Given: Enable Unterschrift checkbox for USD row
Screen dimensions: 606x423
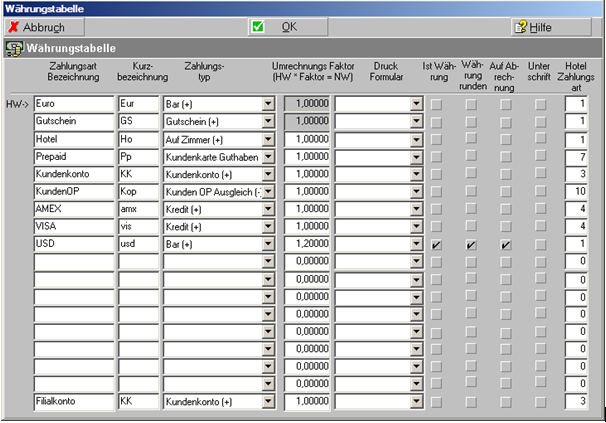Looking at the screenshot, I should [x=540, y=244].
